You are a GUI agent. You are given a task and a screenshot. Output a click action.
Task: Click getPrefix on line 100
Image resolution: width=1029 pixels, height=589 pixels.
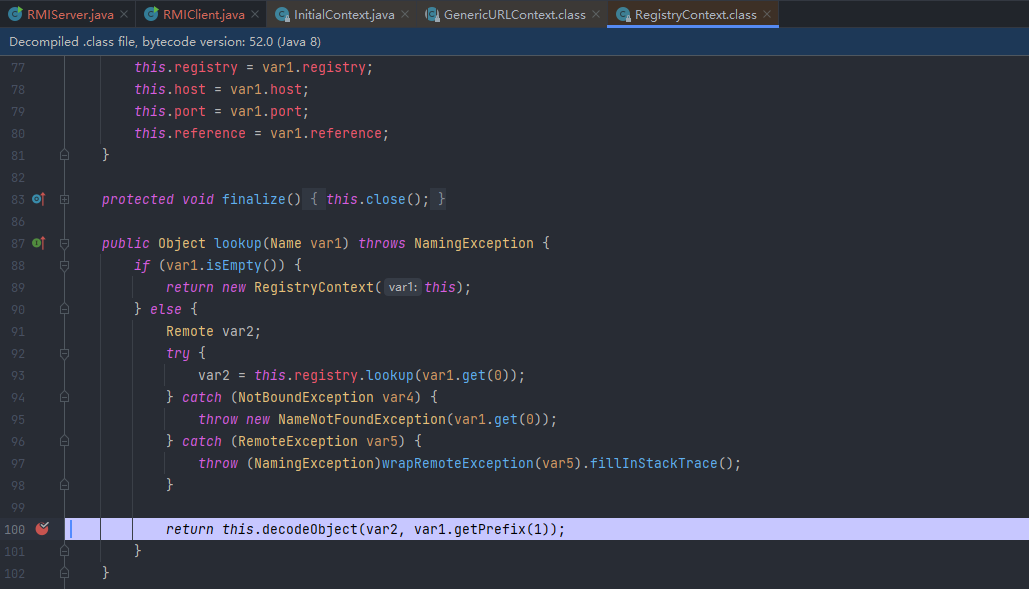[490, 529]
